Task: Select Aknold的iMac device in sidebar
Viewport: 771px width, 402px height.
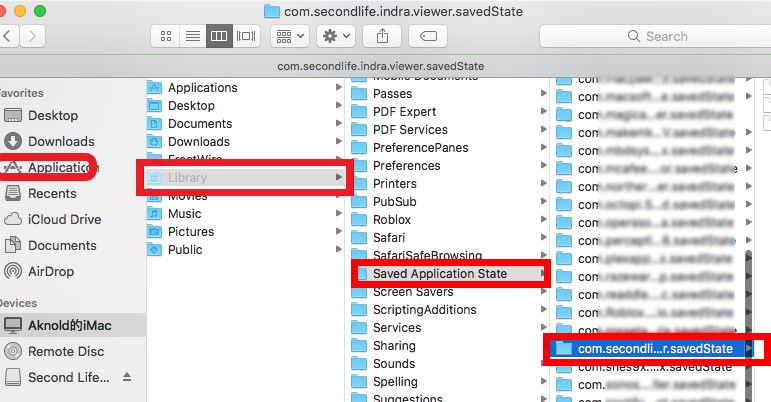Action: tap(73, 325)
